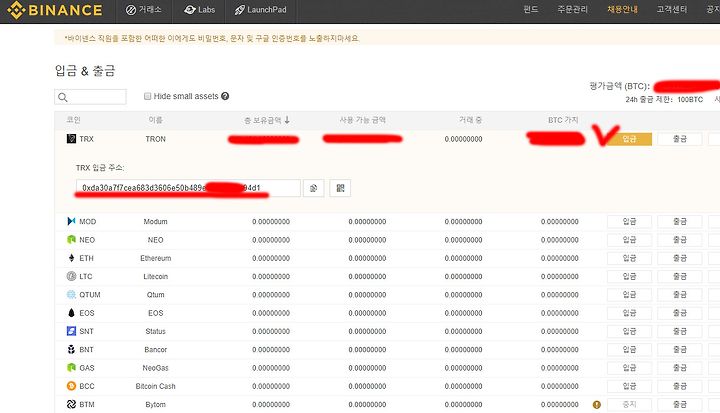
Task: Click the BNT 출금 withdraw button
Action: 680,350
